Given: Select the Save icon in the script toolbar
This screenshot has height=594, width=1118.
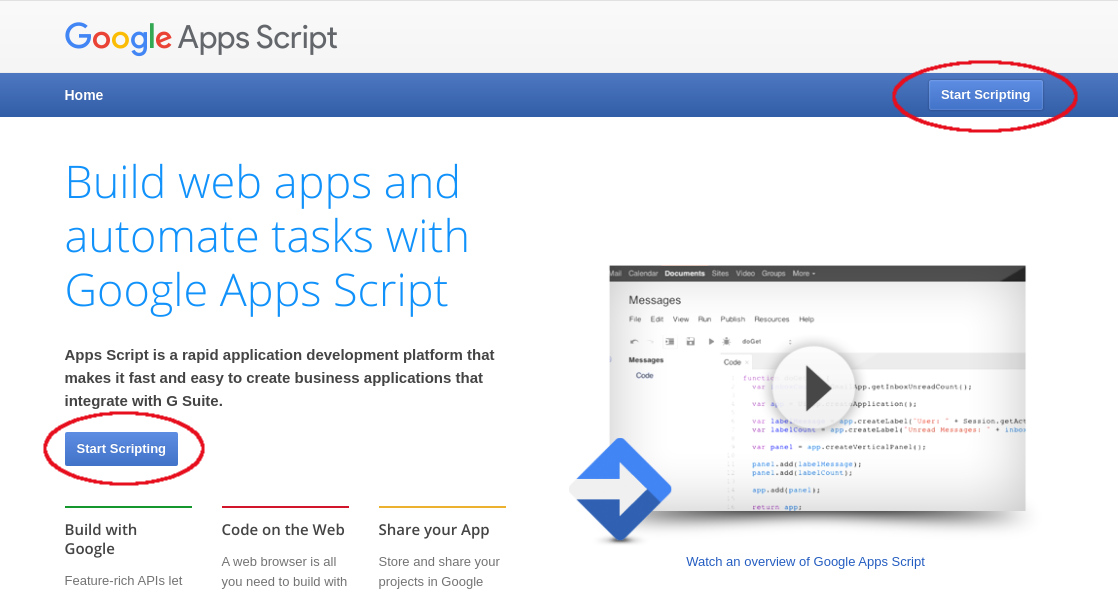Looking at the screenshot, I should 691,342.
